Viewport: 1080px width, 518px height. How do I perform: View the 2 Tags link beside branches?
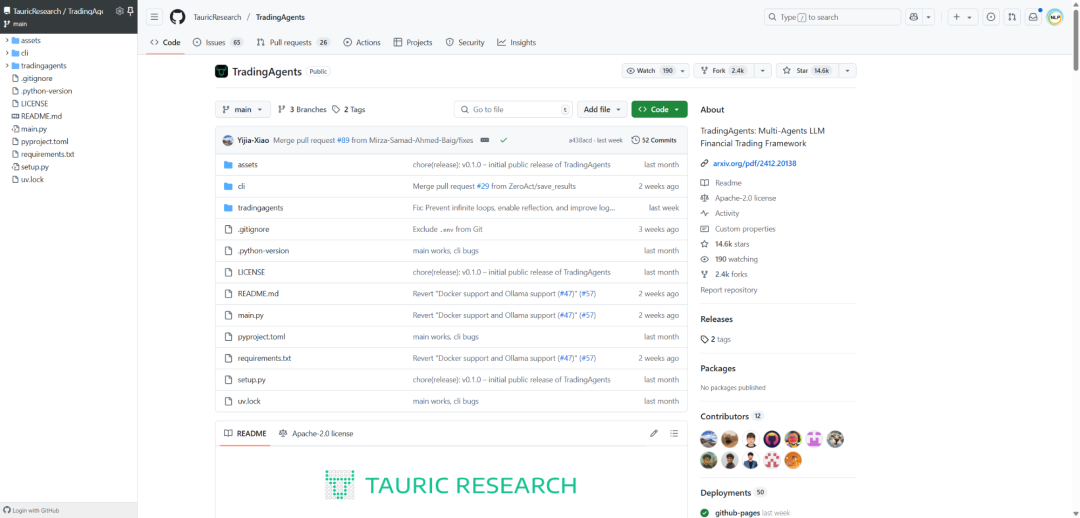349,110
